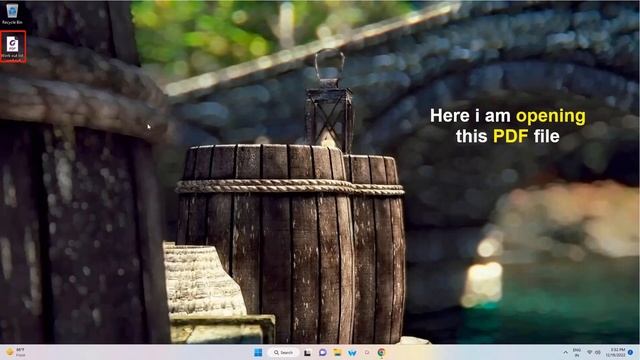Open the blue W app in the taskbar
Image resolution: width=640 pixels, height=360 pixels.
tap(352, 352)
